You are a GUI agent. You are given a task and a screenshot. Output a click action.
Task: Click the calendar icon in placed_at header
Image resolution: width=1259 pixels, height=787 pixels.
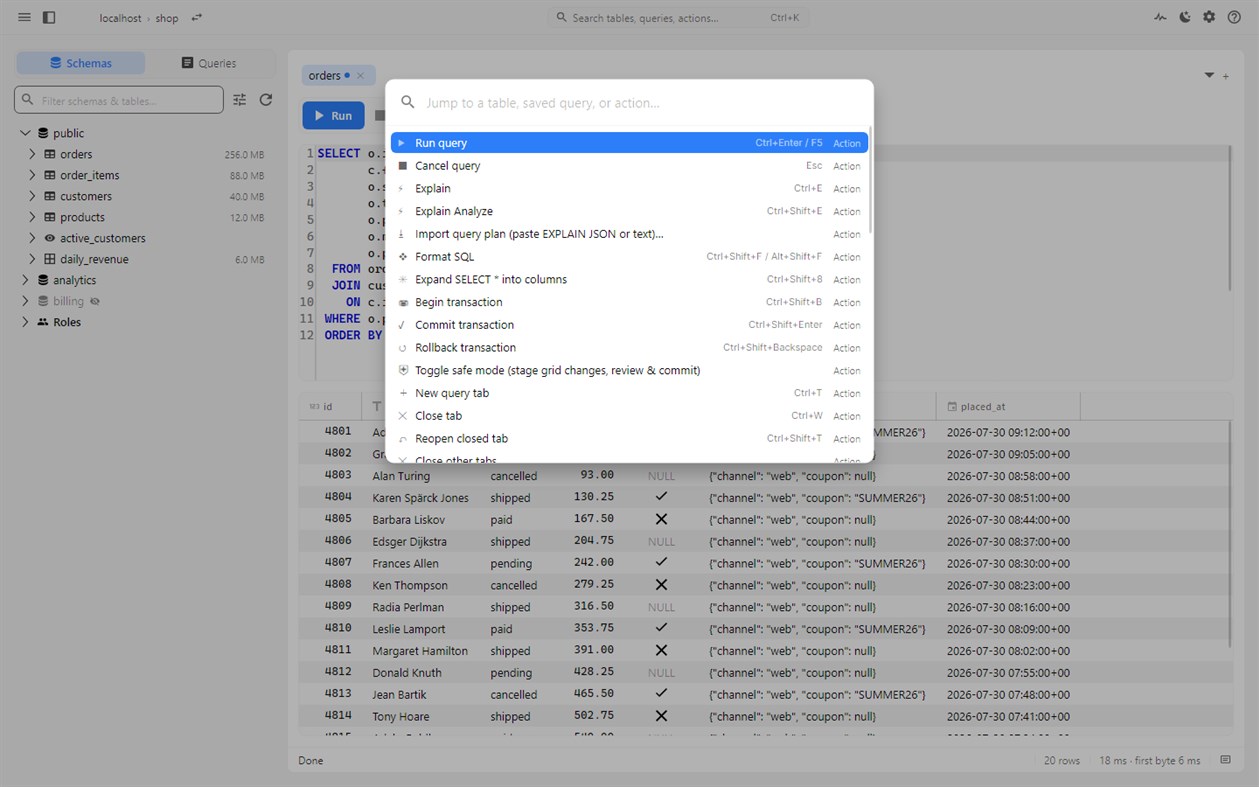point(952,407)
